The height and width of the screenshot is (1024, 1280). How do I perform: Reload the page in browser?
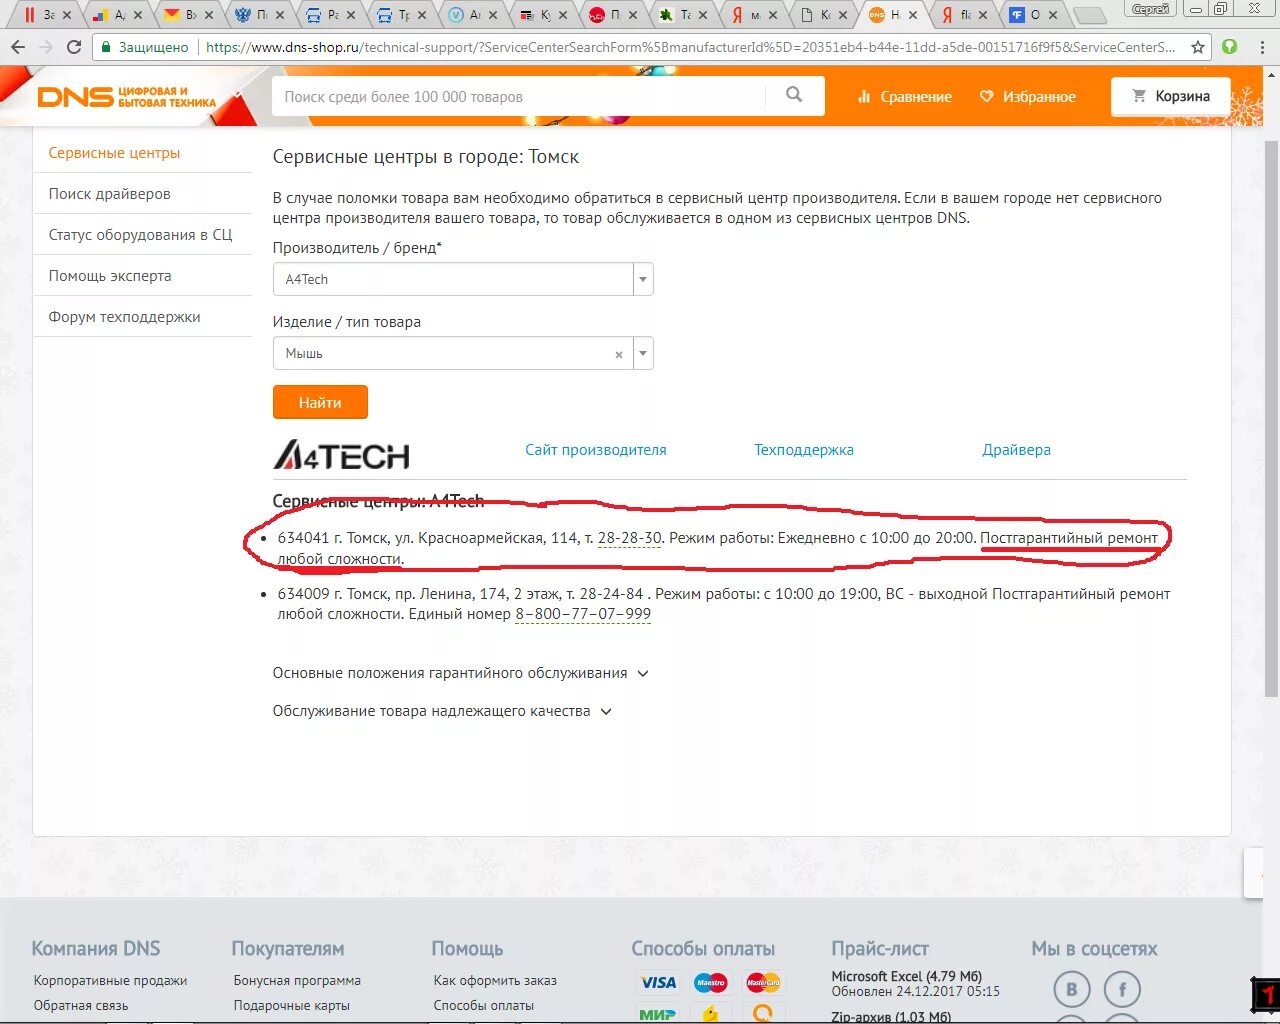[x=74, y=47]
